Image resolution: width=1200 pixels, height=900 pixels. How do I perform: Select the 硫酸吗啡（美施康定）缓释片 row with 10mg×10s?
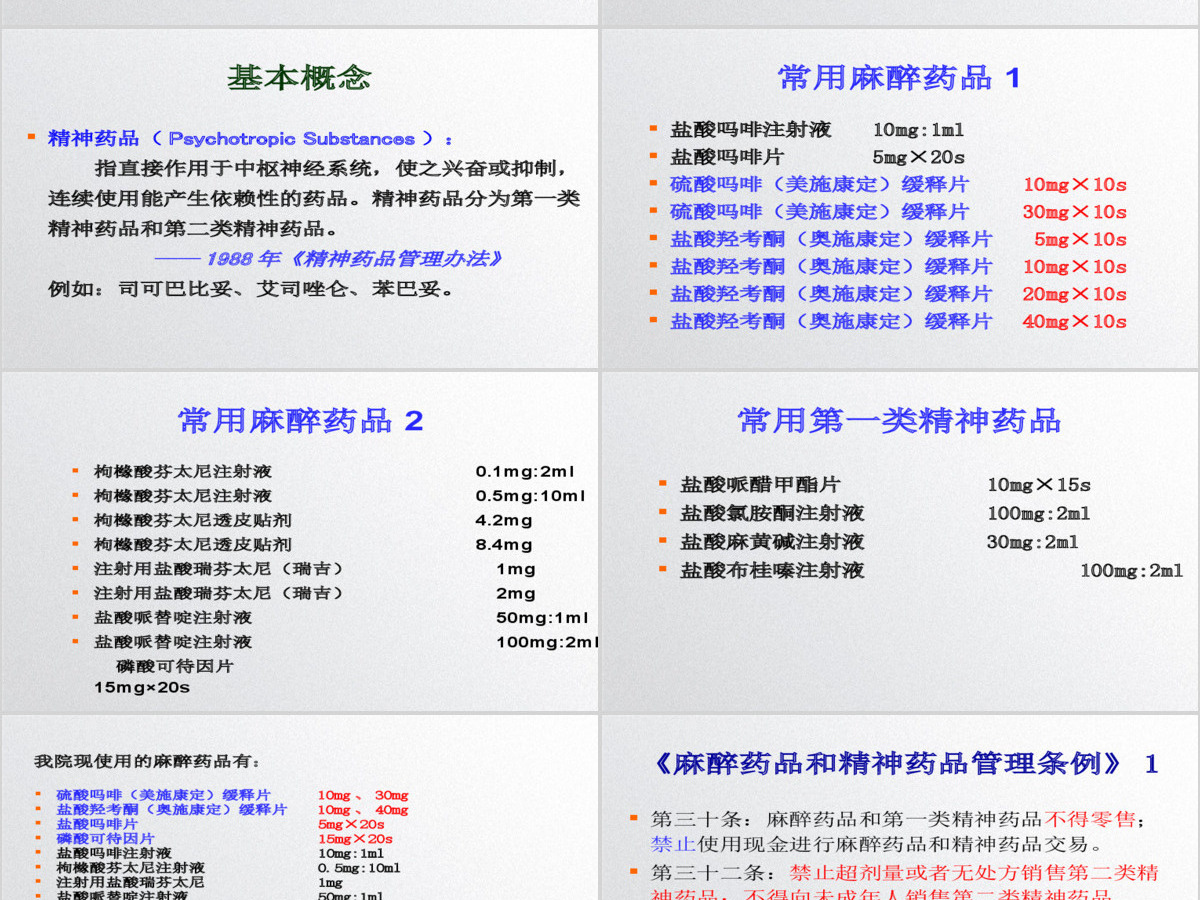[x=898, y=184]
